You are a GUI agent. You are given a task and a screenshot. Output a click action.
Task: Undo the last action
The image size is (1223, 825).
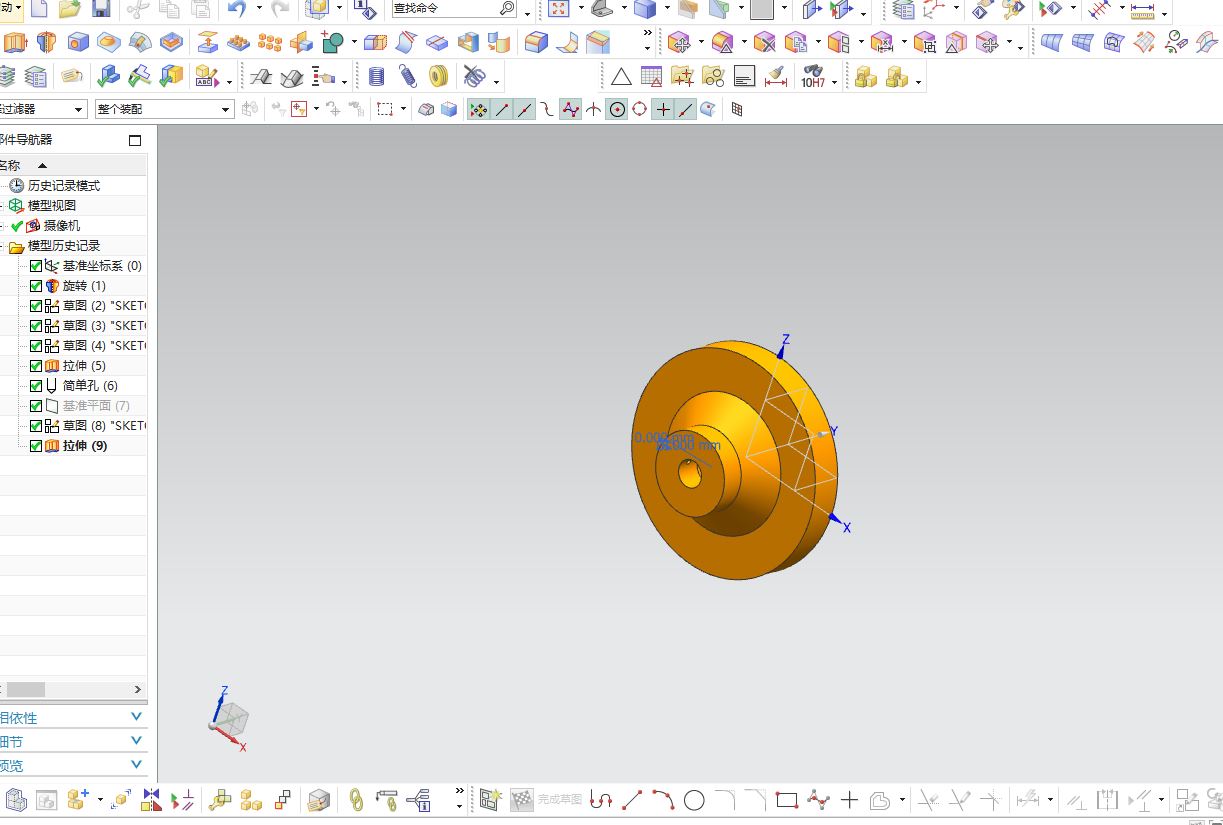click(x=237, y=10)
